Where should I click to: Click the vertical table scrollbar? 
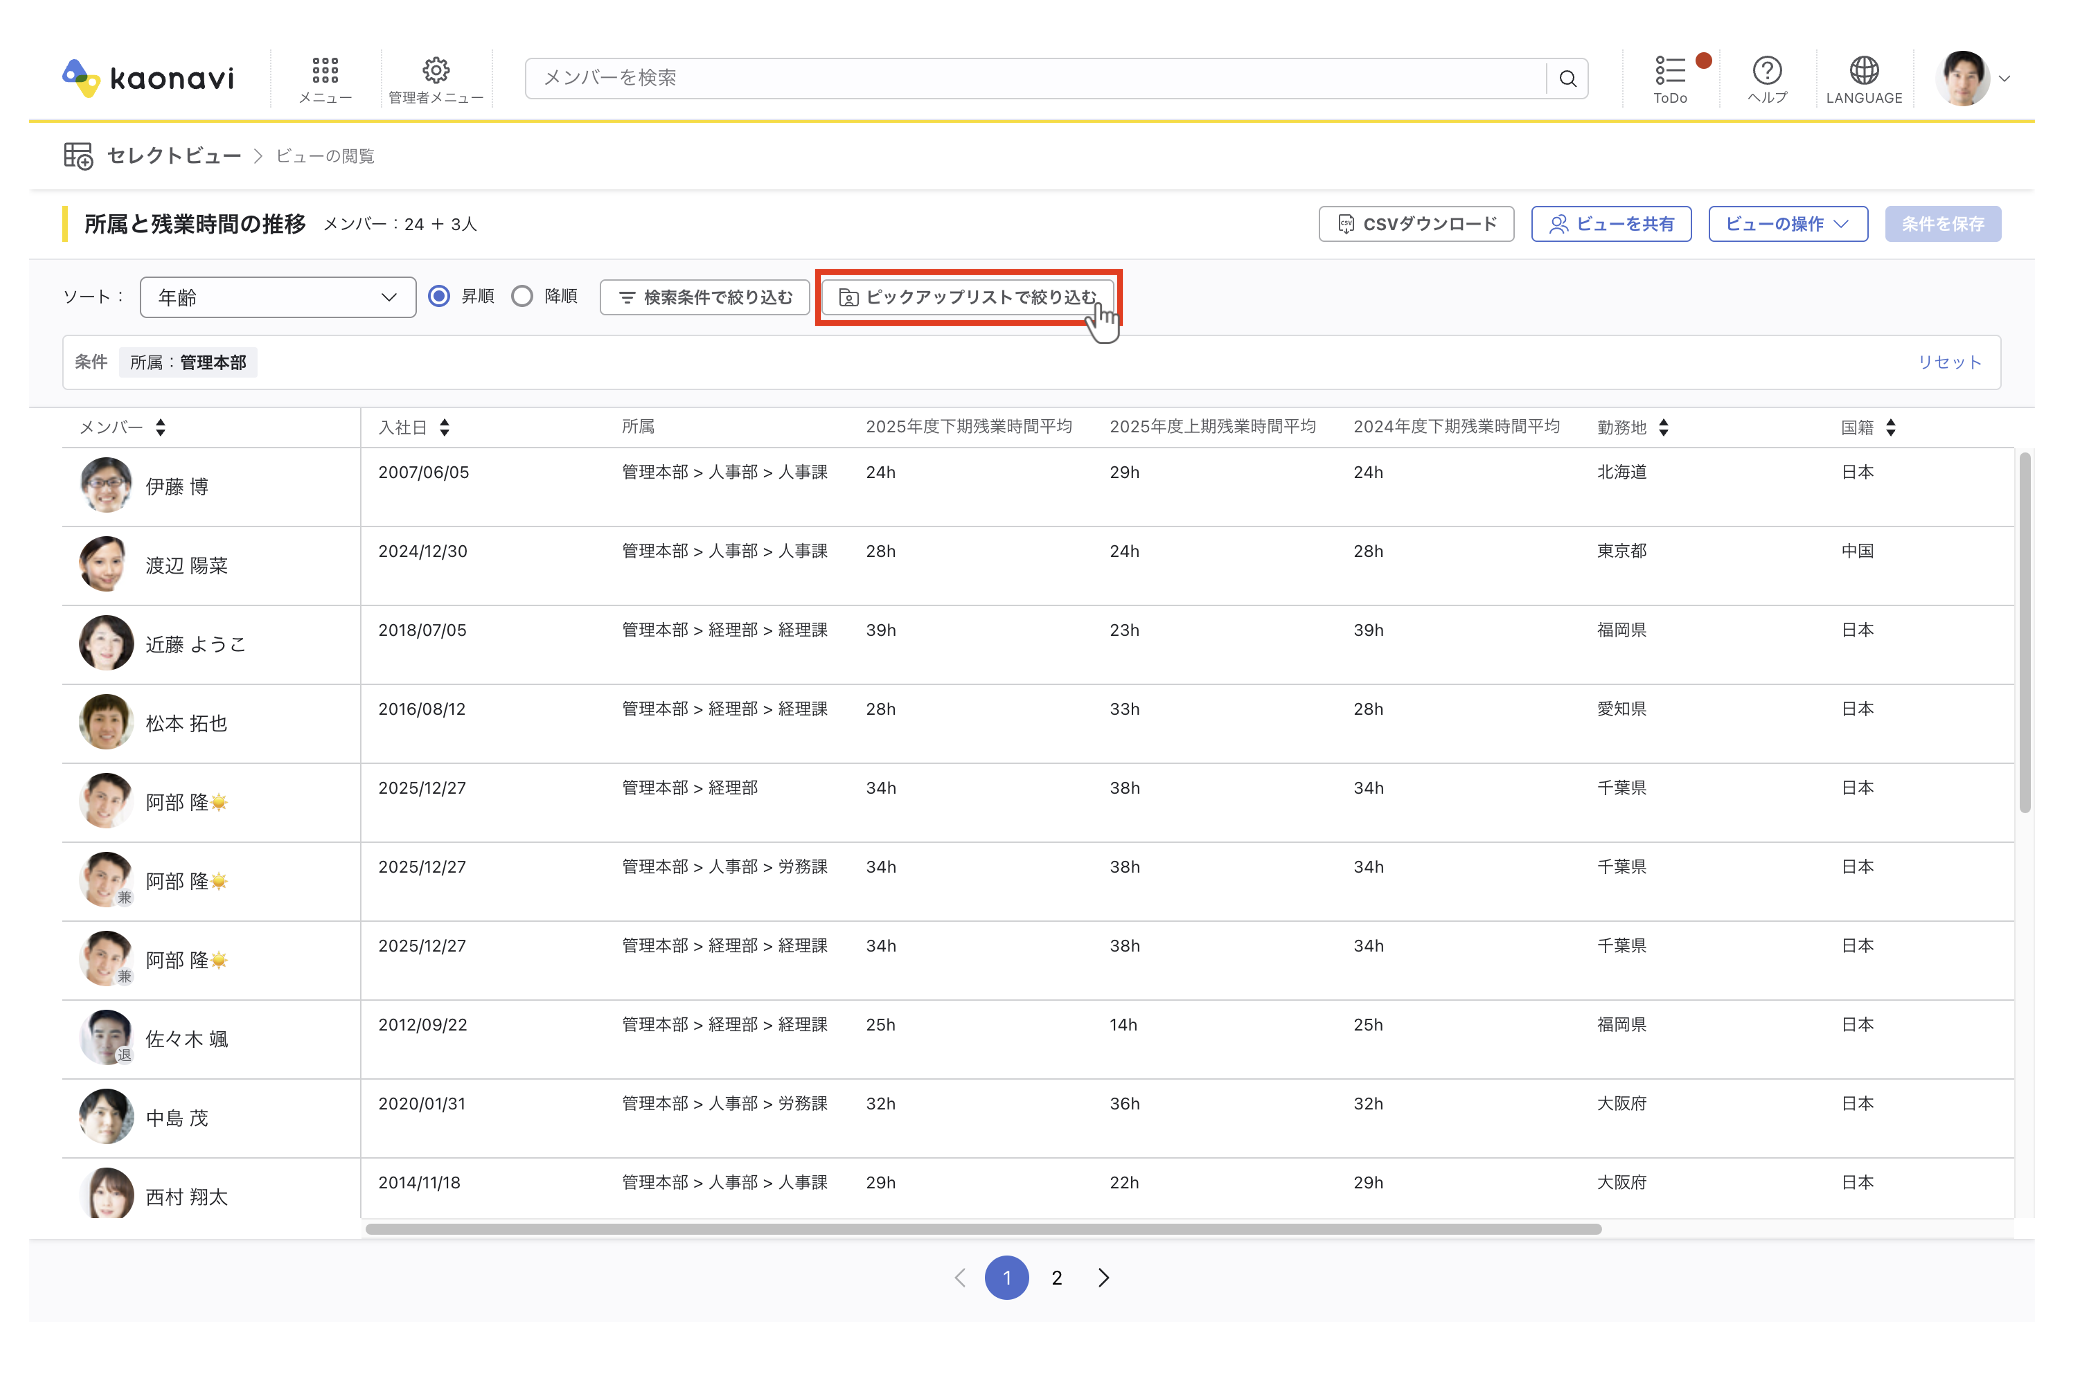click(x=2025, y=632)
